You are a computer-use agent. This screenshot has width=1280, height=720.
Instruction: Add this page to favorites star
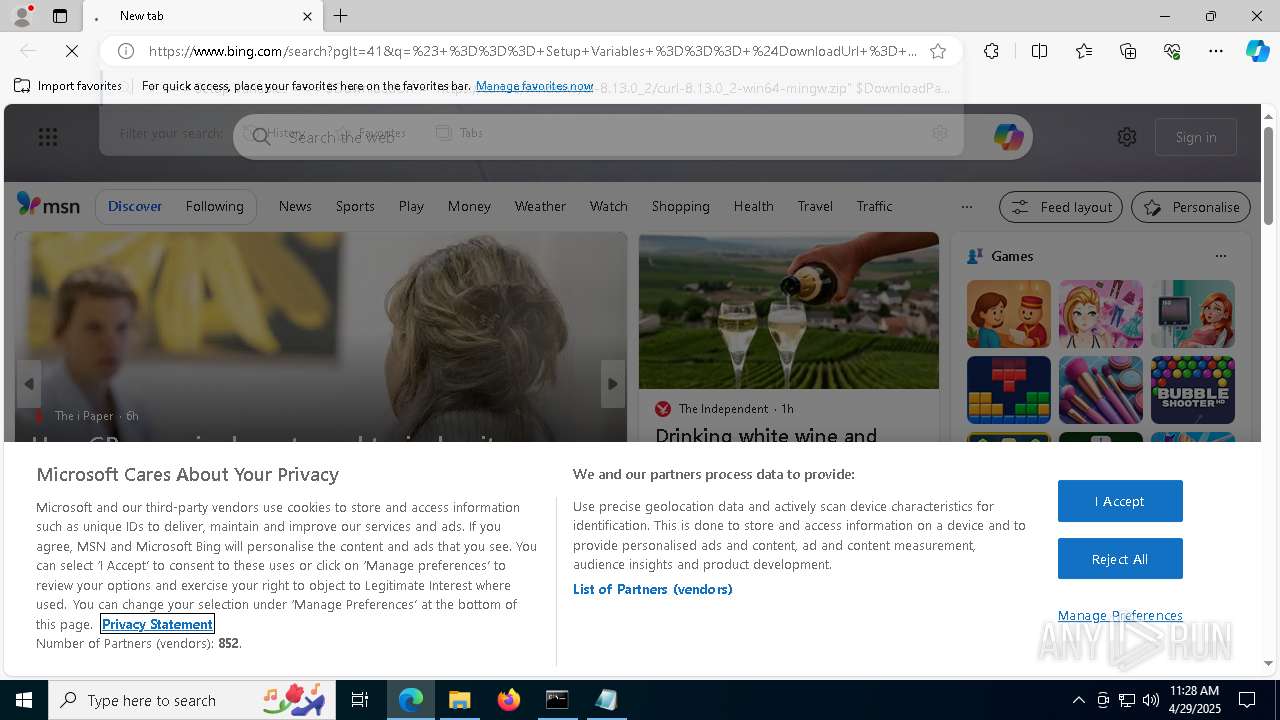click(938, 51)
